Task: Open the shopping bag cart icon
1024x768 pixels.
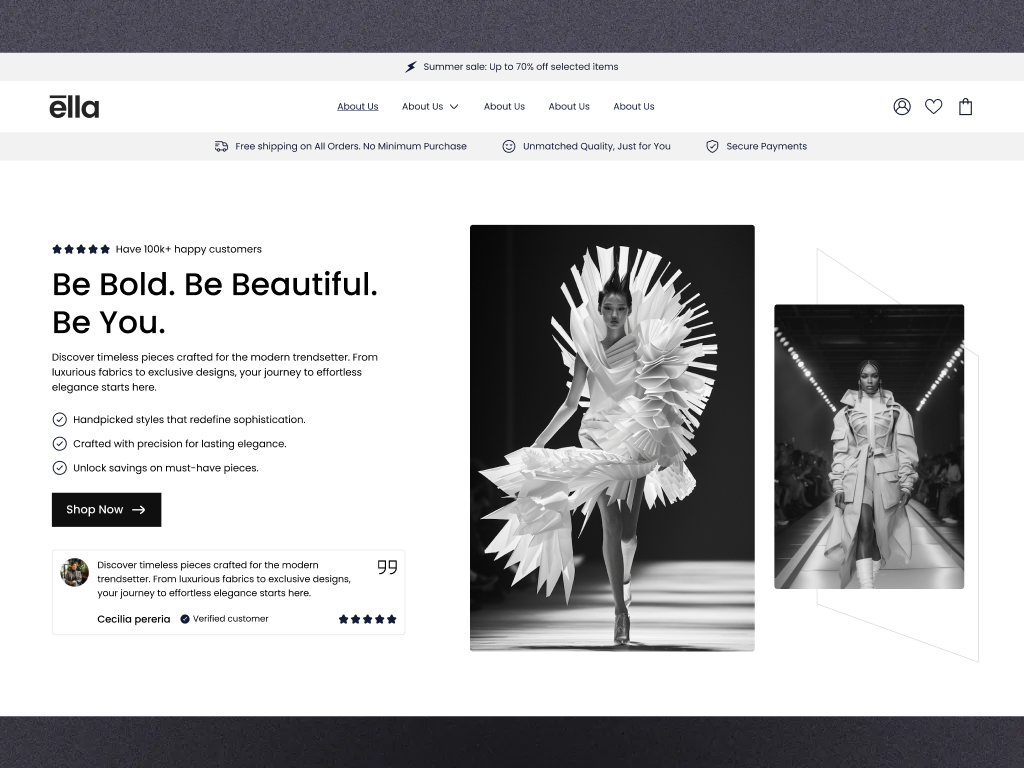Action: click(x=965, y=106)
